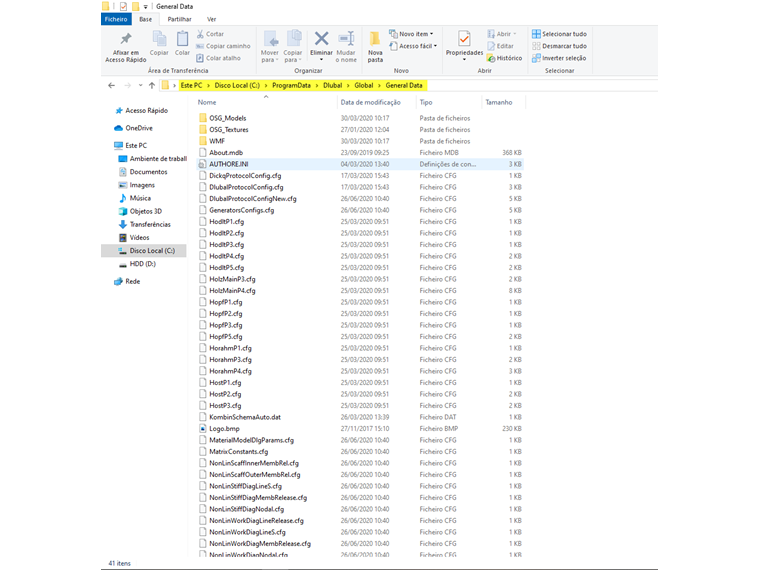Image resolution: width=760 pixels, height=570 pixels.
Task: Click the Copiar ribbon icon
Action: pos(159,43)
